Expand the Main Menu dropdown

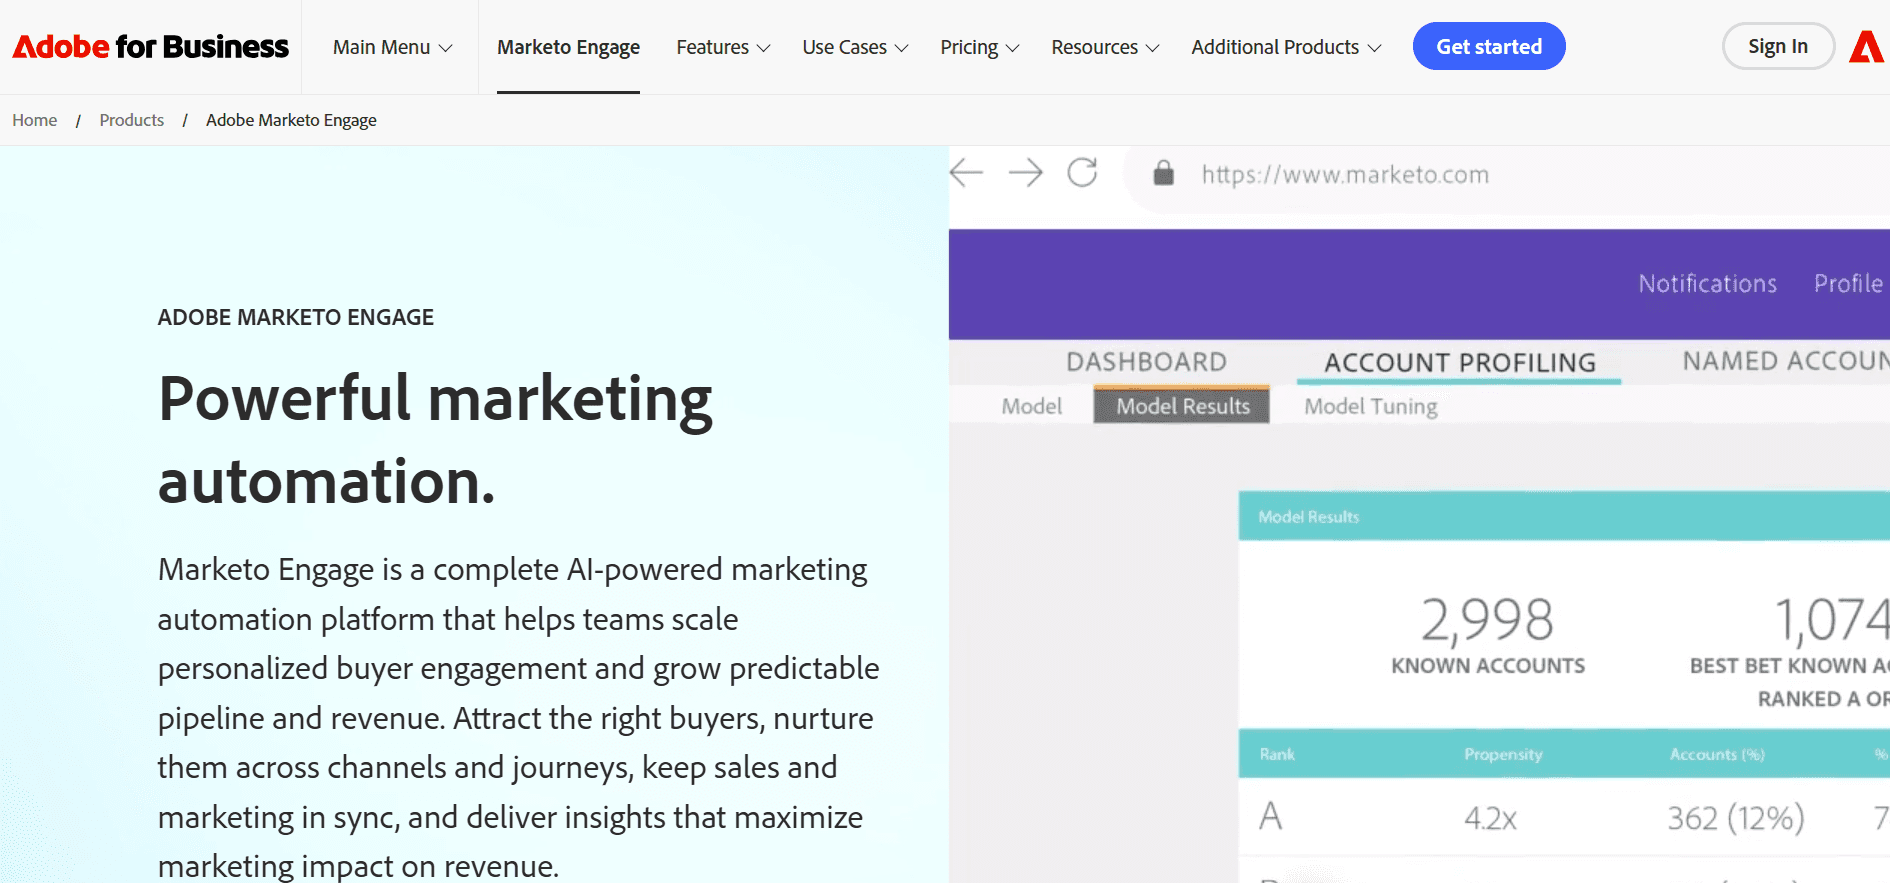(392, 47)
